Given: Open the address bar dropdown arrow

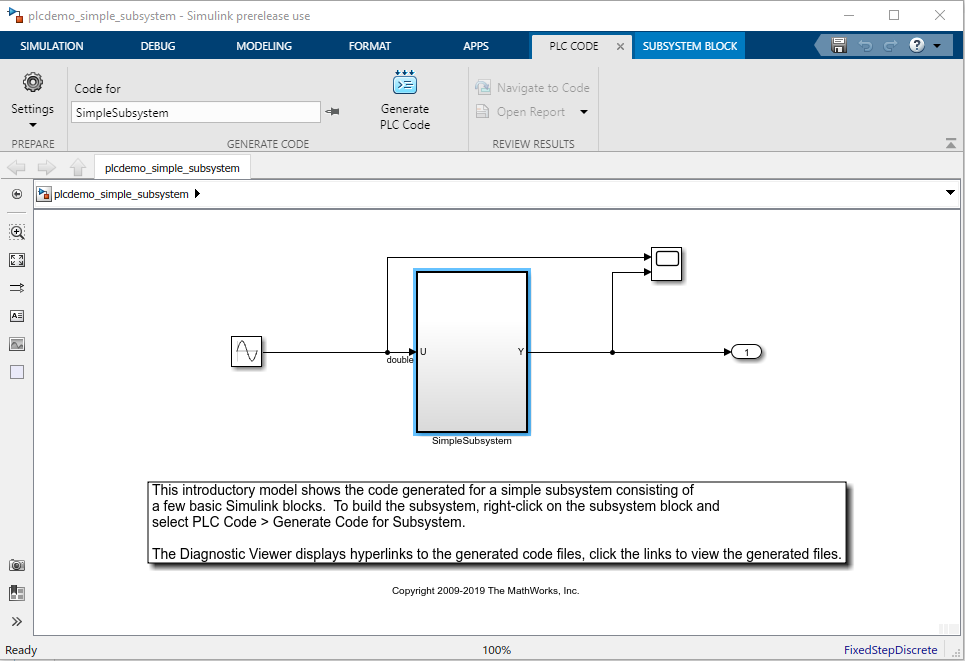Looking at the screenshot, I should (950, 193).
